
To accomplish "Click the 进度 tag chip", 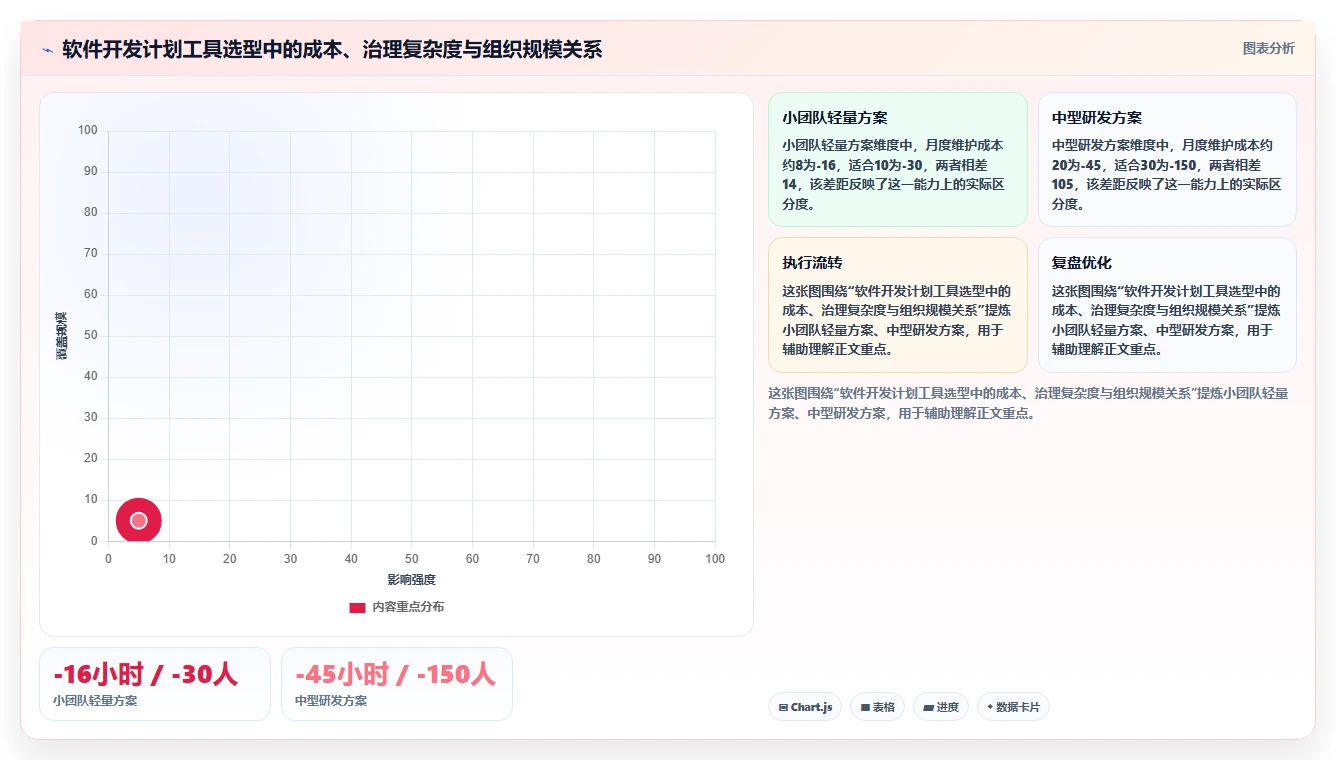I will (941, 707).
